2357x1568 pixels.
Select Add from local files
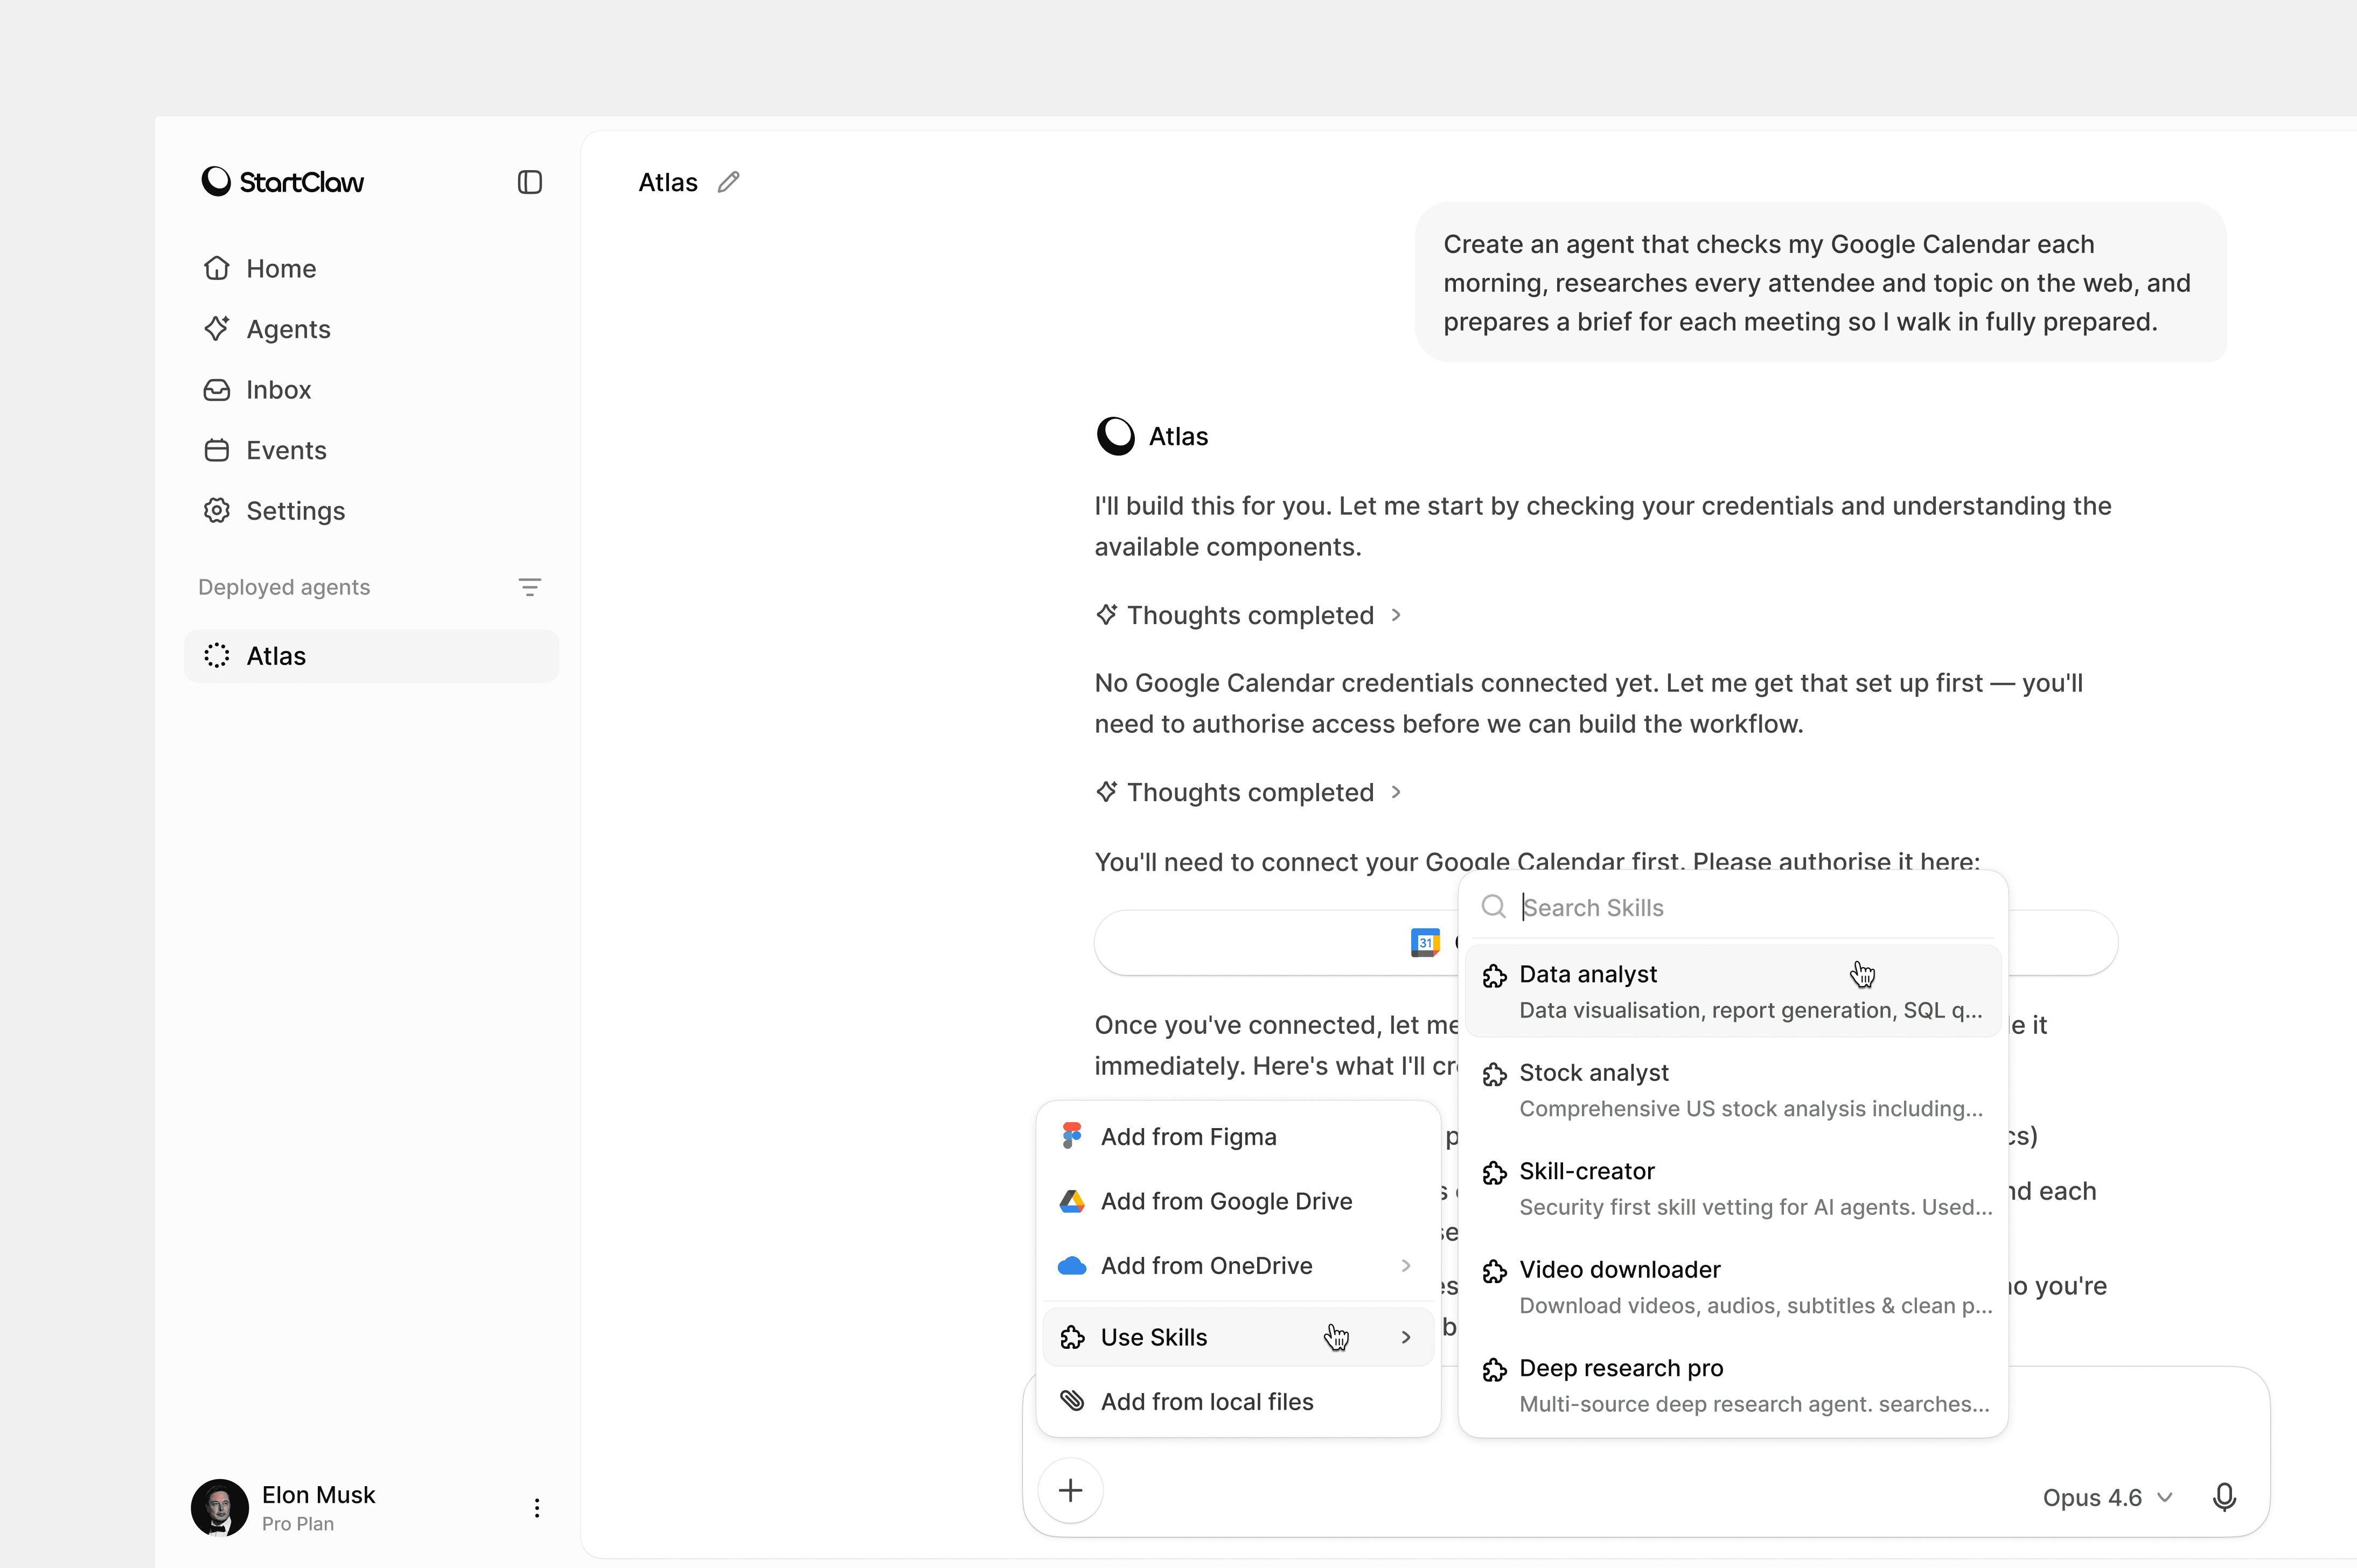(1206, 1402)
